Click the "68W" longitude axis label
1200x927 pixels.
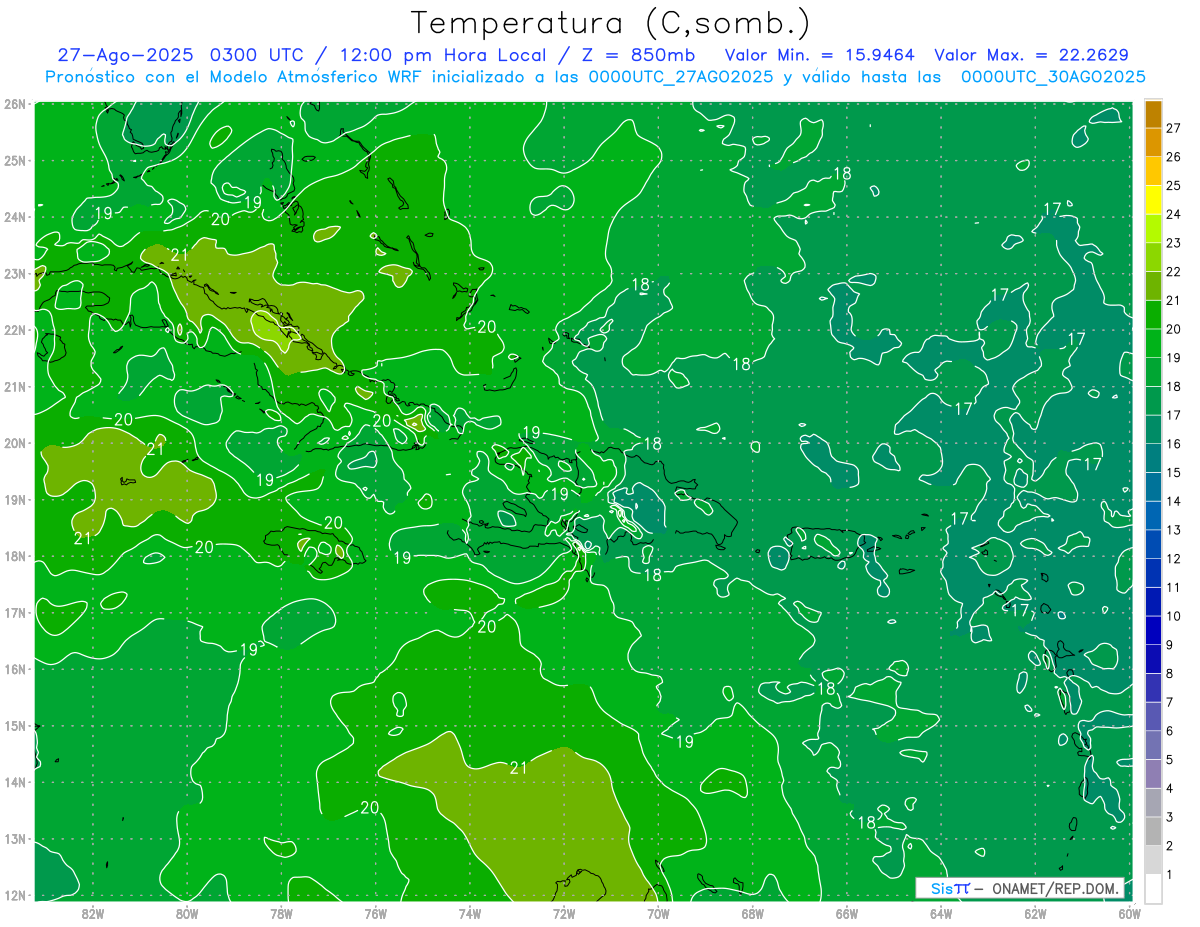pyautogui.click(x=752, y=912)
